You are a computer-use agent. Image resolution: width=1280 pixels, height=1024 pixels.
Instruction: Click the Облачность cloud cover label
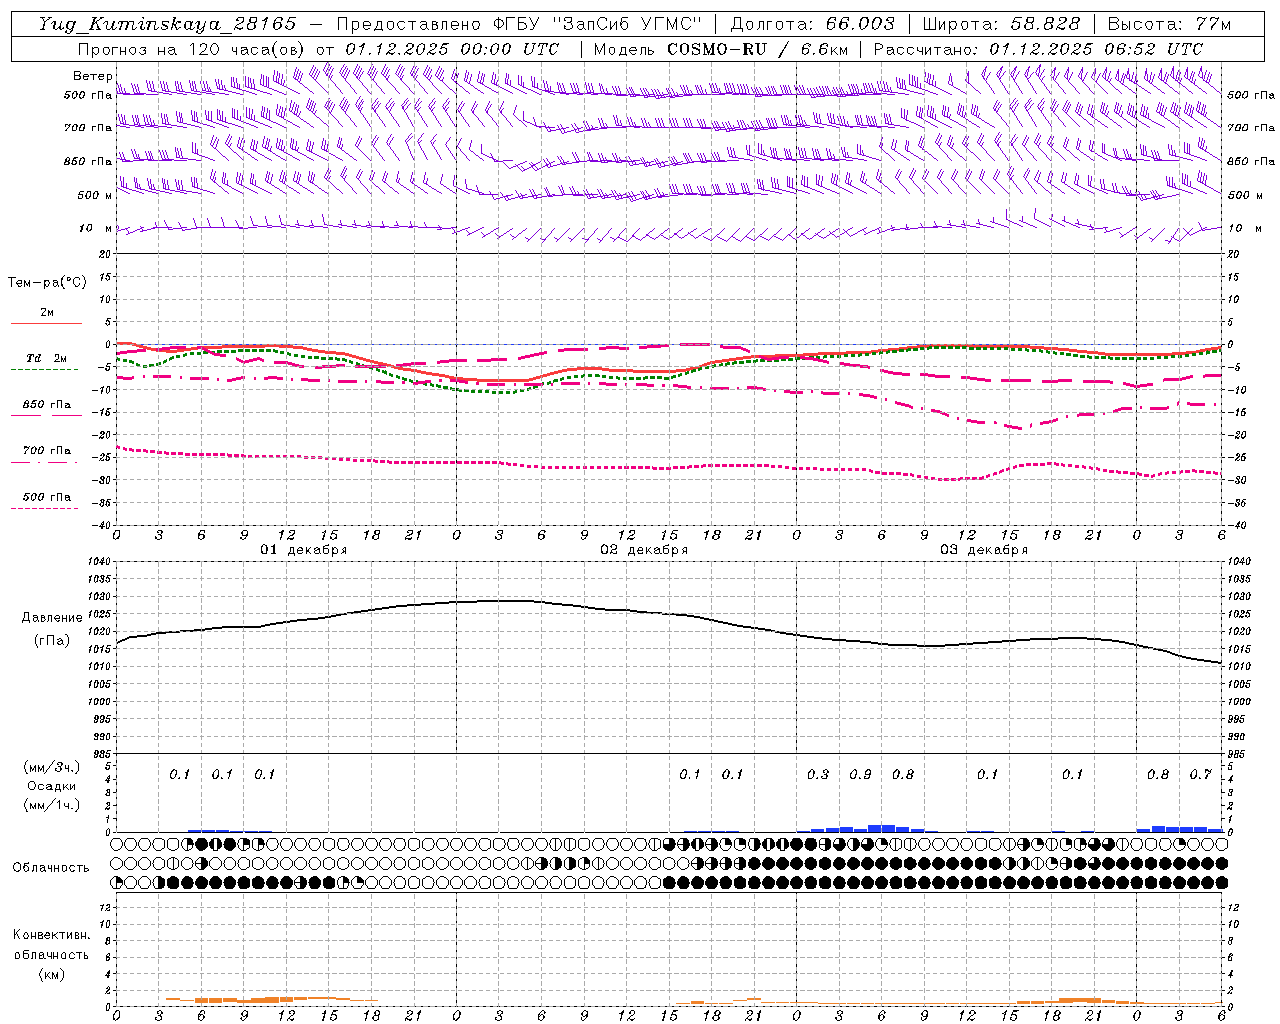coord(51,867)
